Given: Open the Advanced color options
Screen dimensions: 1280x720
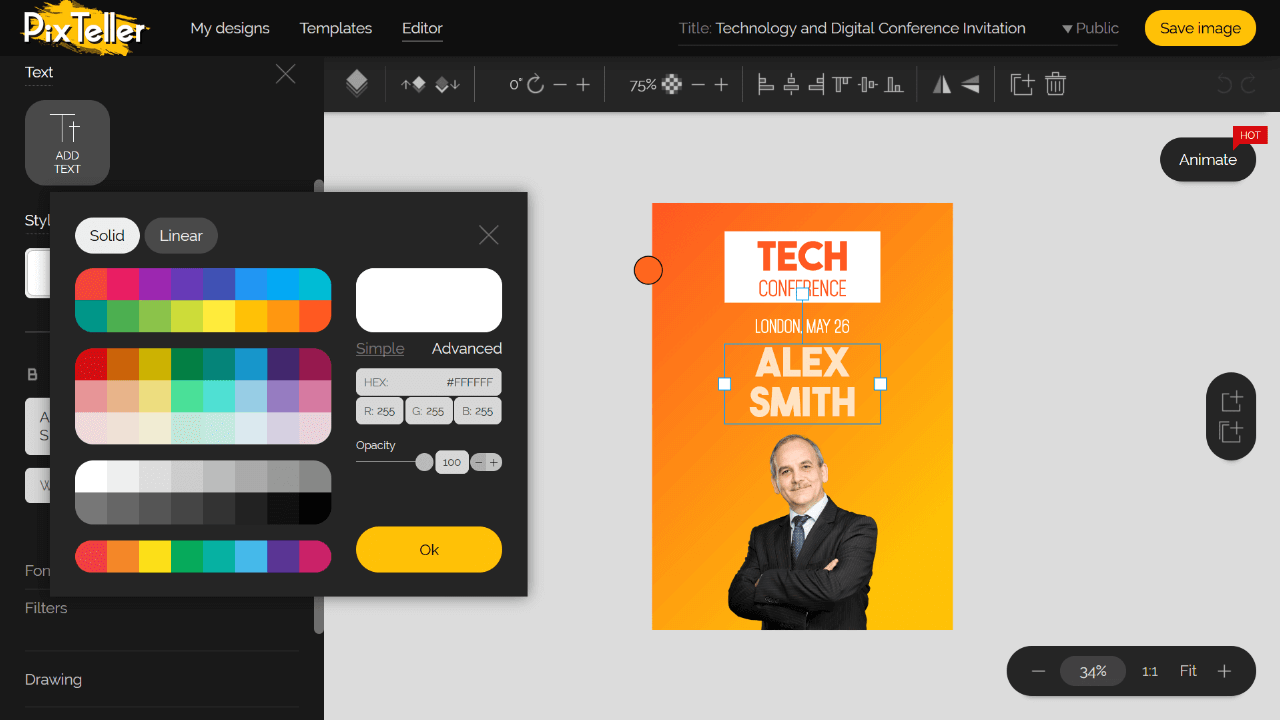Looking at the screenshot, I should (x=466, y=348).
